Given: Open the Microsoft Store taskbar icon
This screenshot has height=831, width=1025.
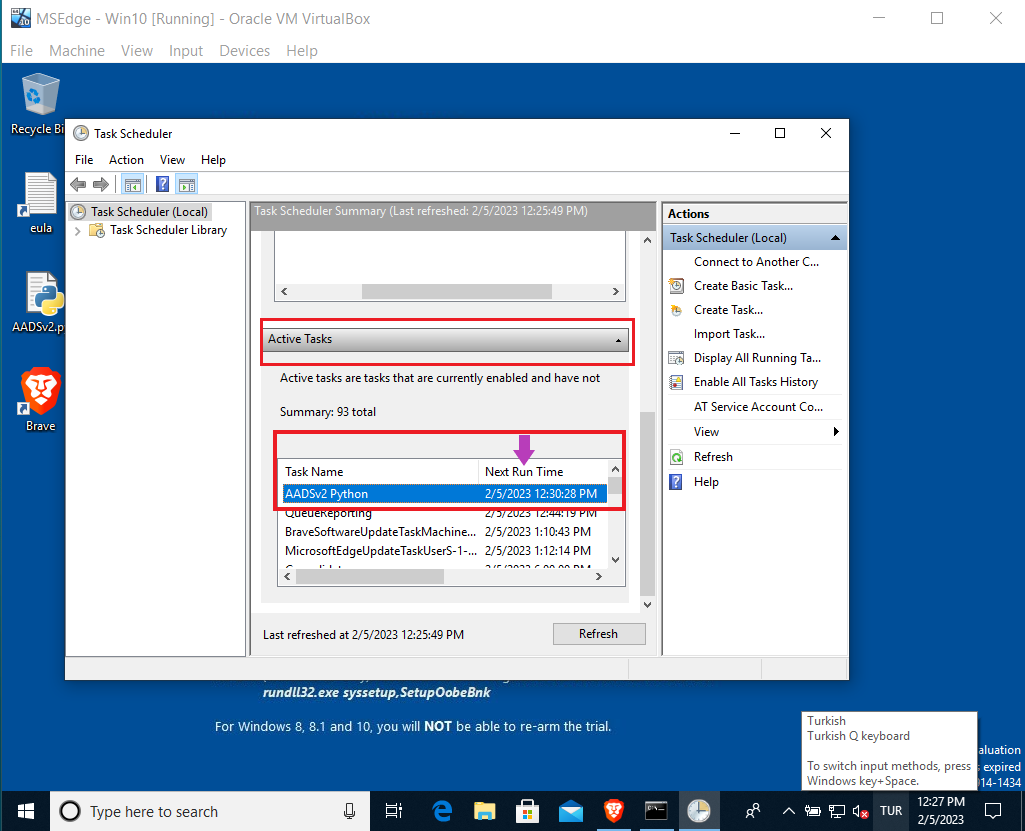Looking at the screenshot, I should click(528, 810).
